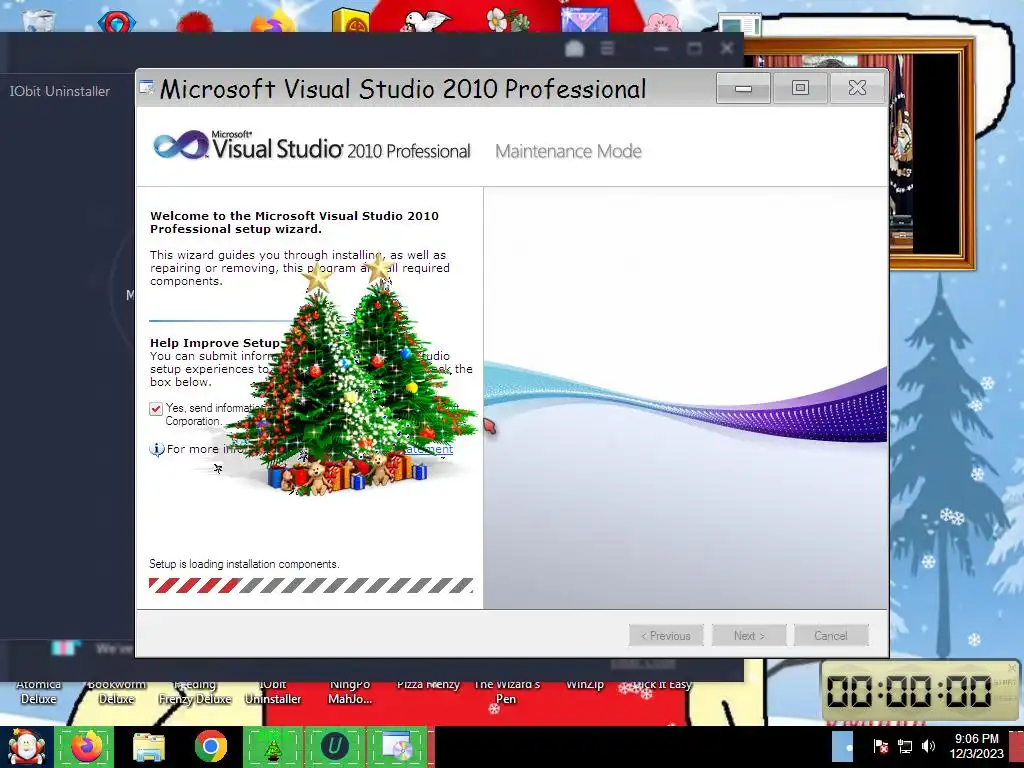The width and height of the screenshot is (1024, 768).
Task: Maximize the Visual Studio setup window
Action: pos(800,88)
